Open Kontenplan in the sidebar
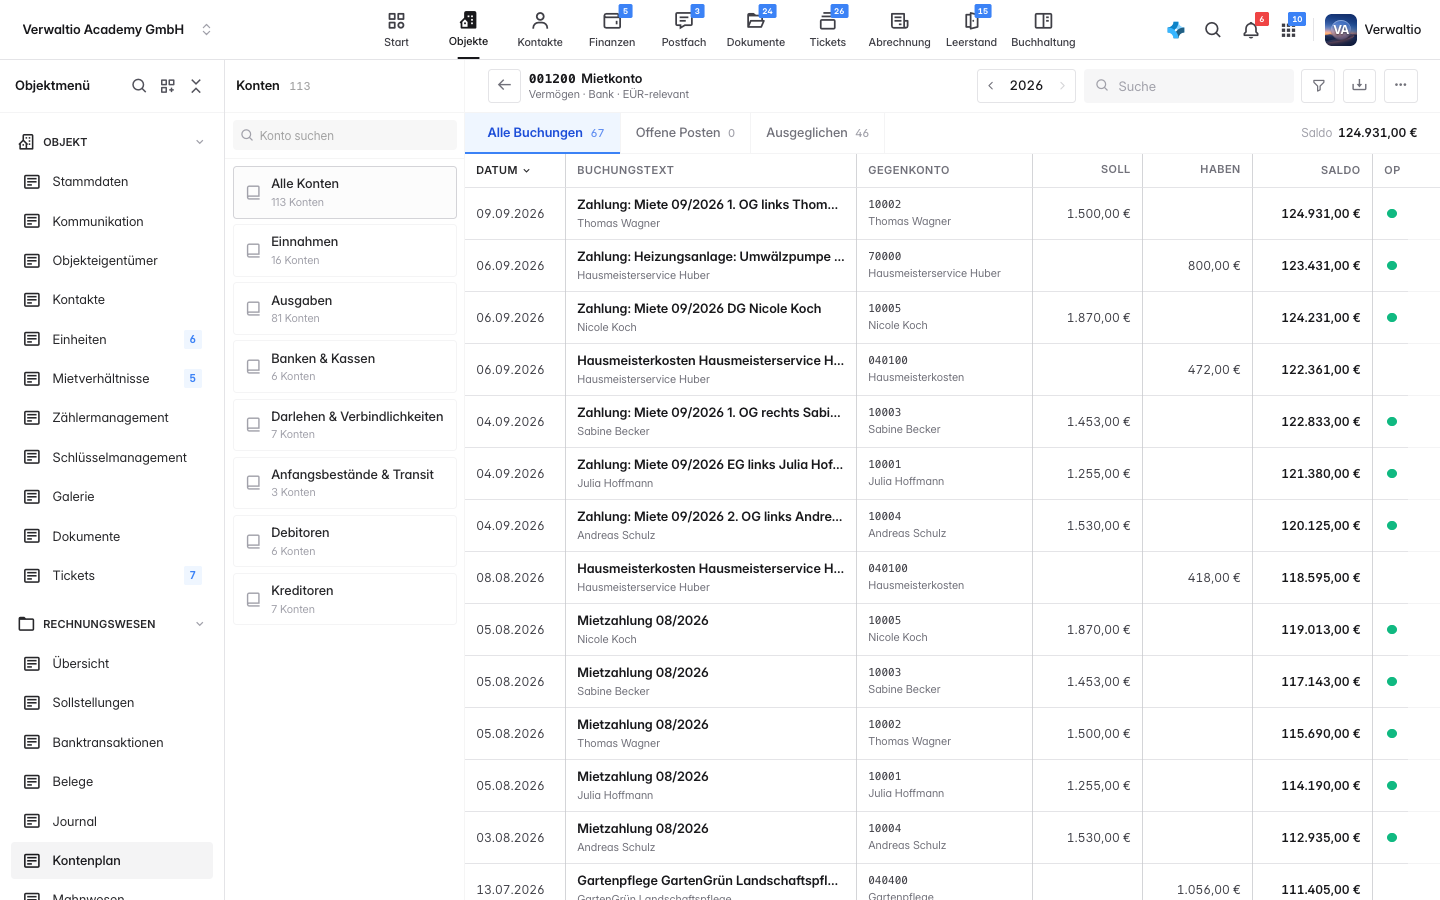The width and height of the screenshot is (1440, 900). 112,861
